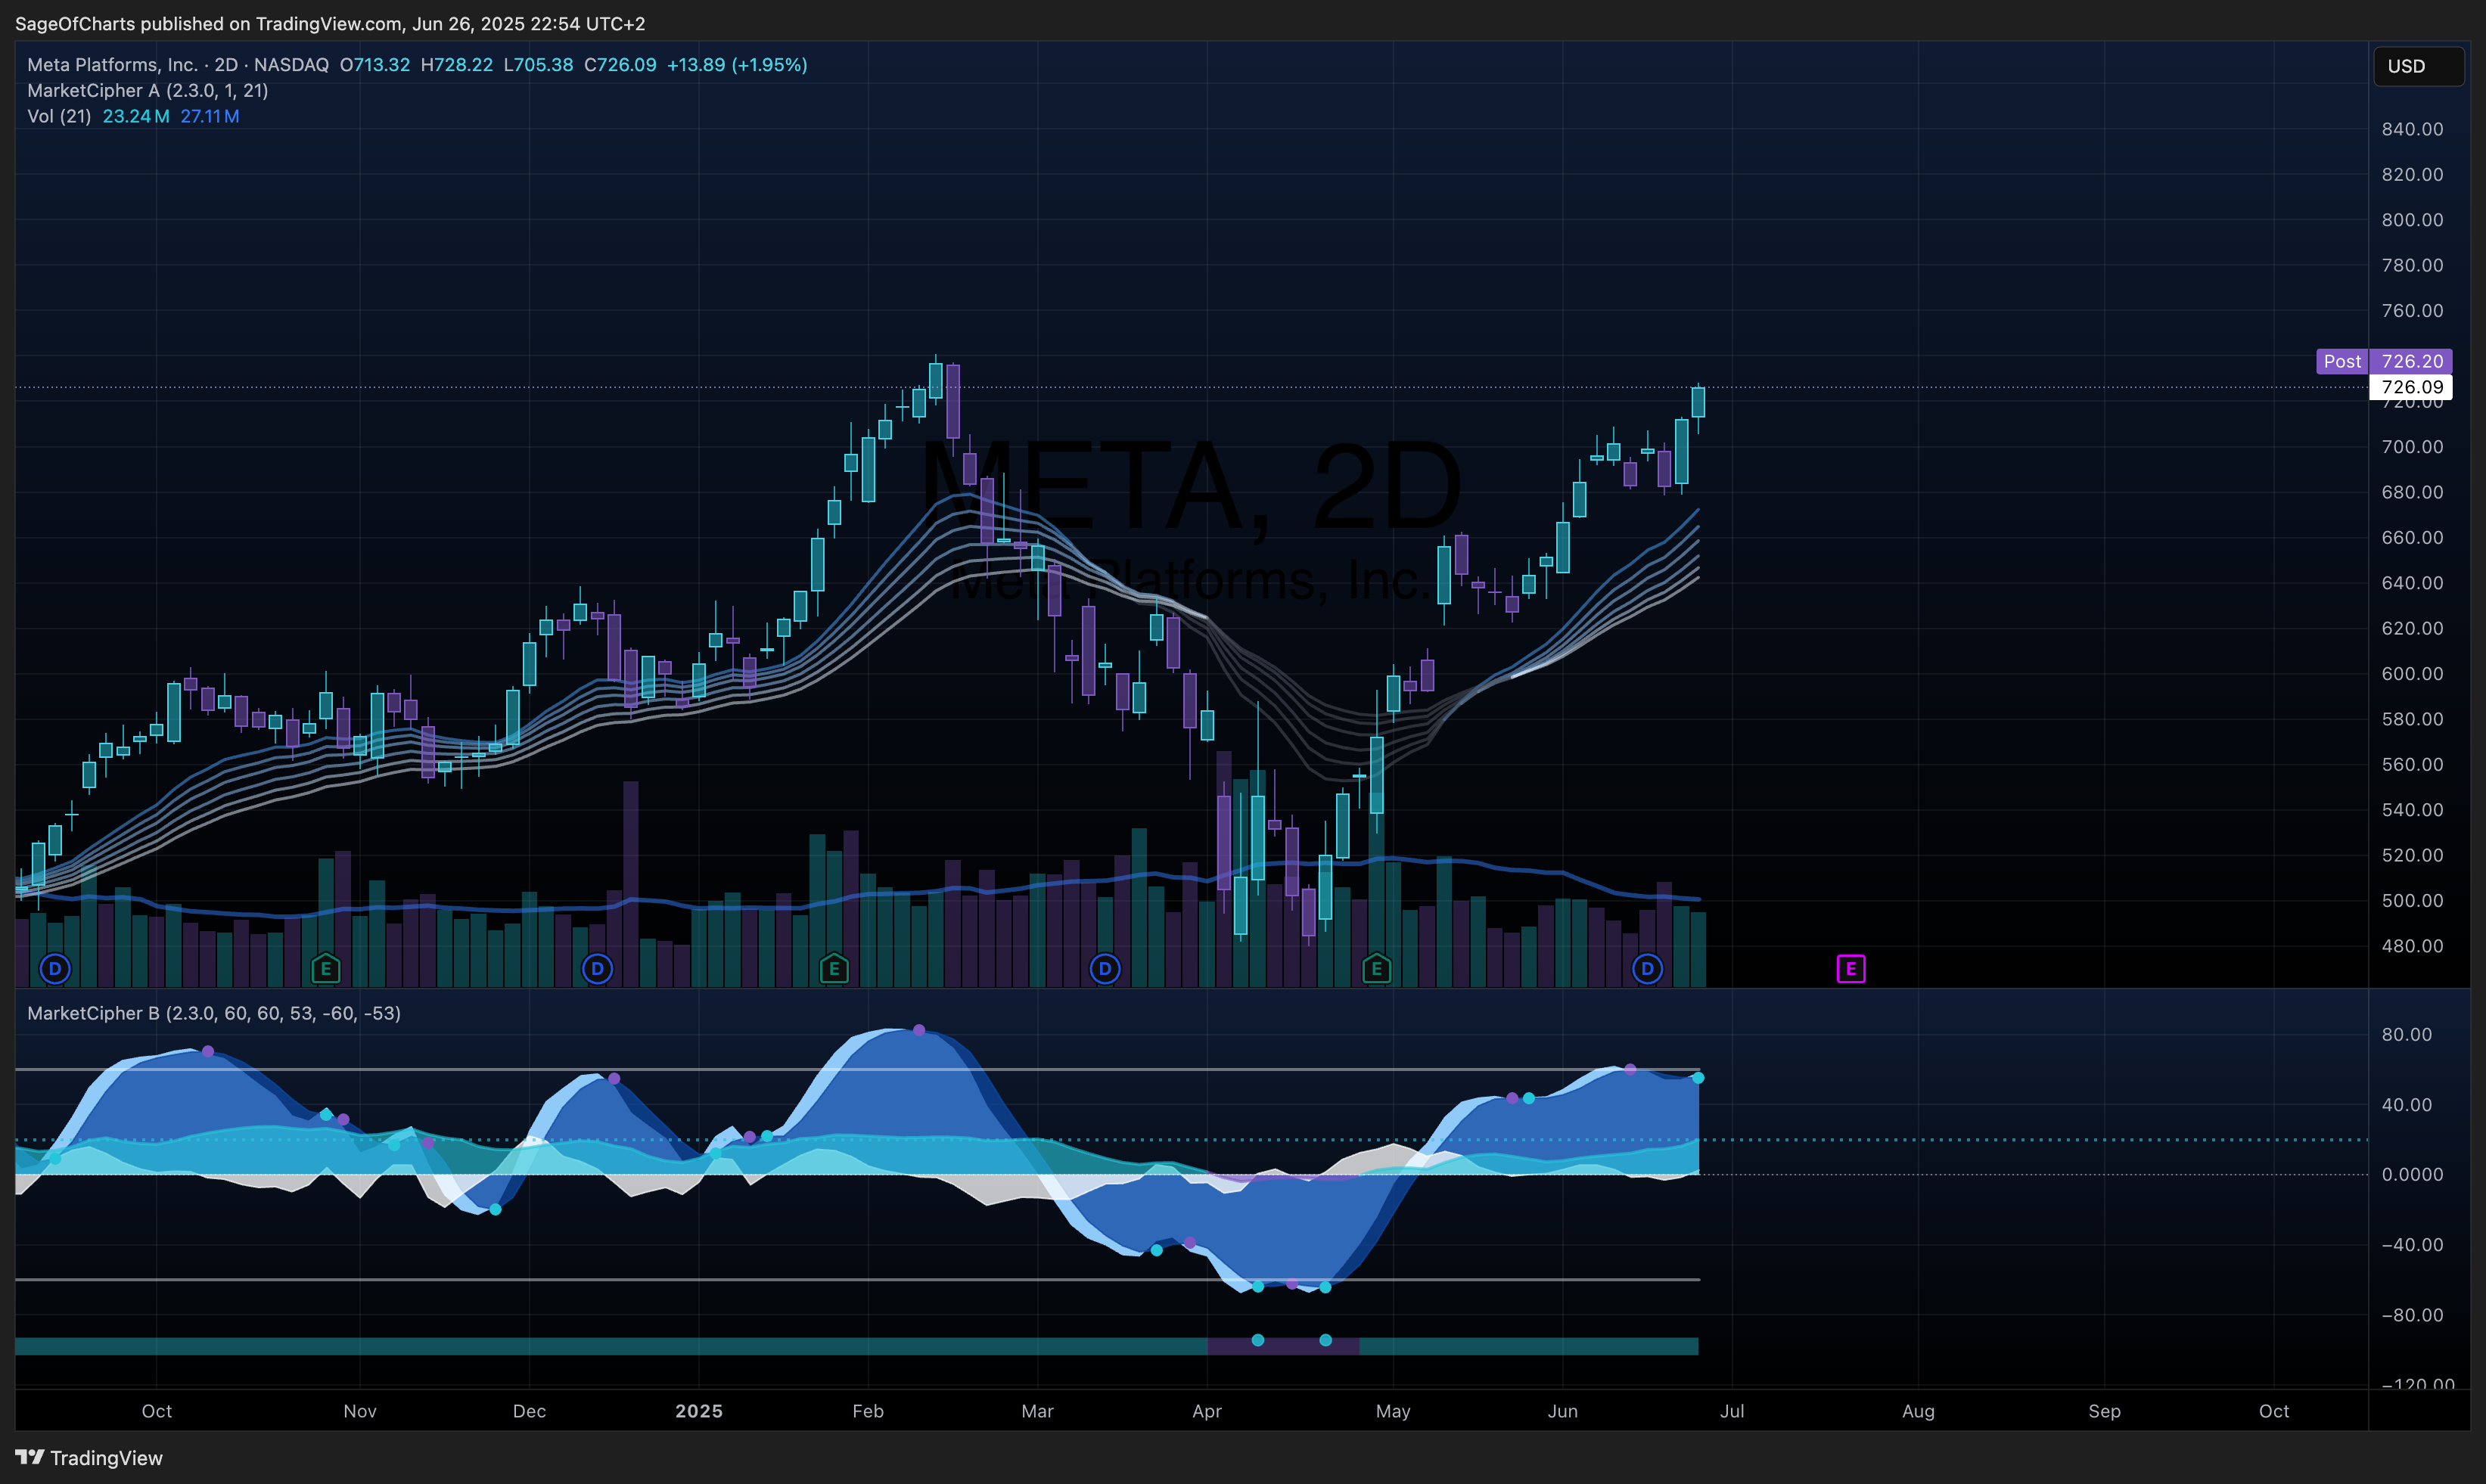The height and width of the screenshot is (1484, 2486).
Task: Click the low value L705.38
Action: 539,65
